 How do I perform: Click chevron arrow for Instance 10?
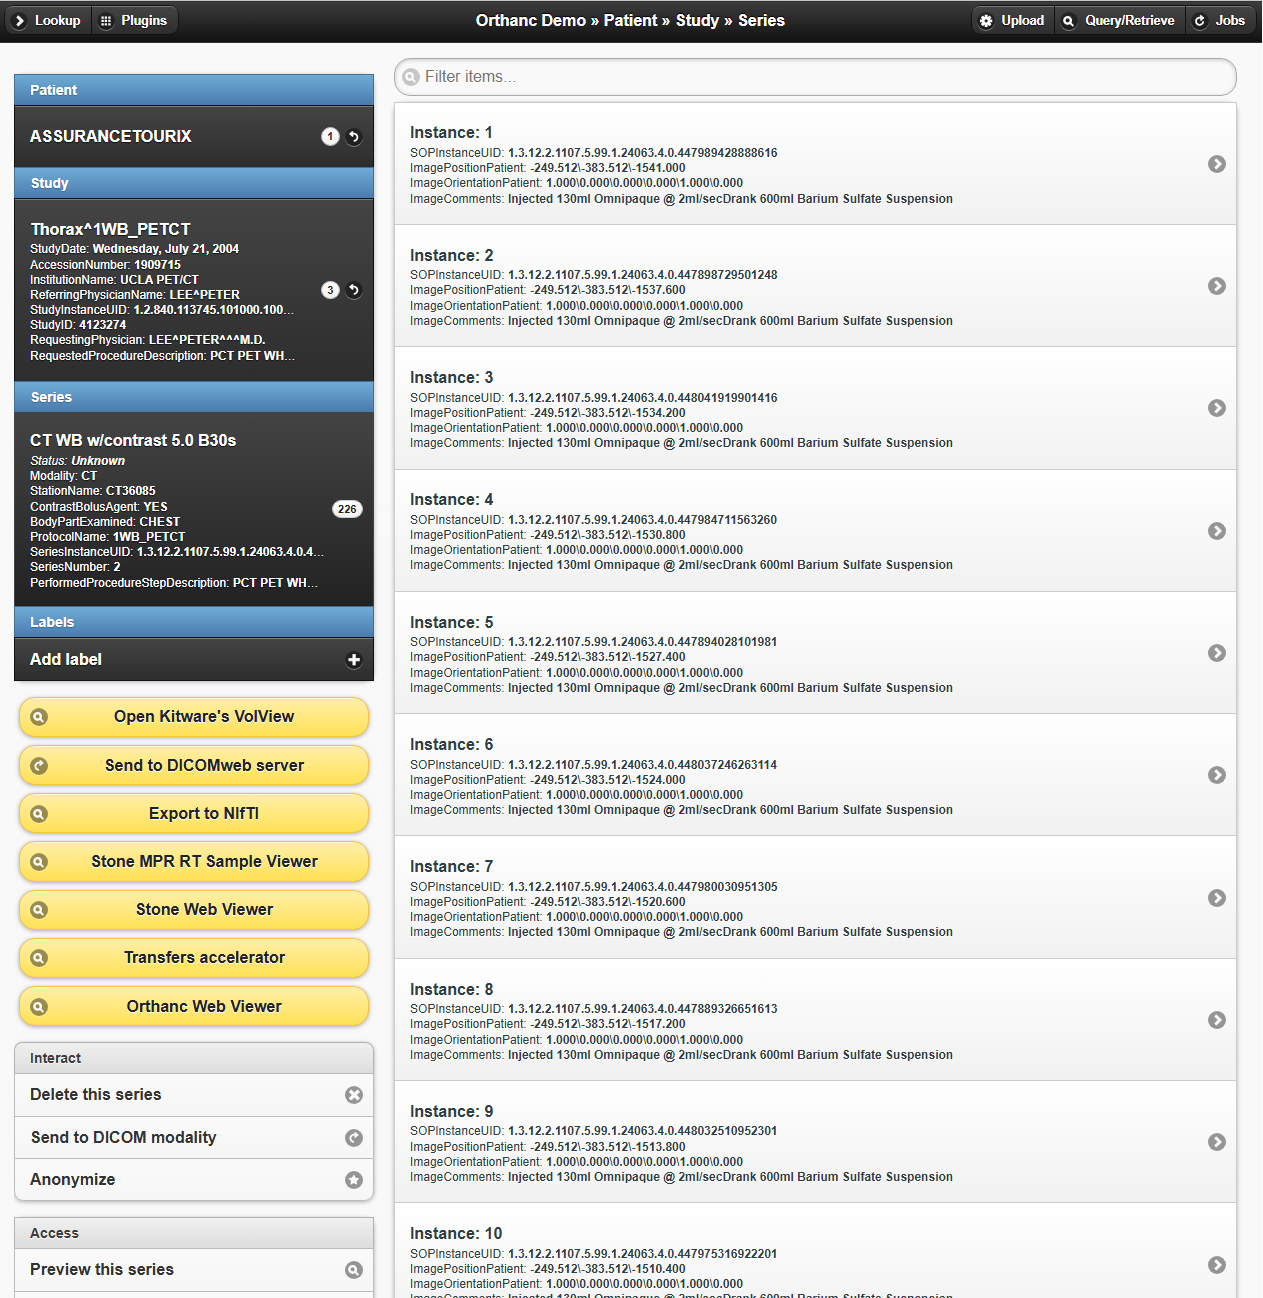1217,1265
